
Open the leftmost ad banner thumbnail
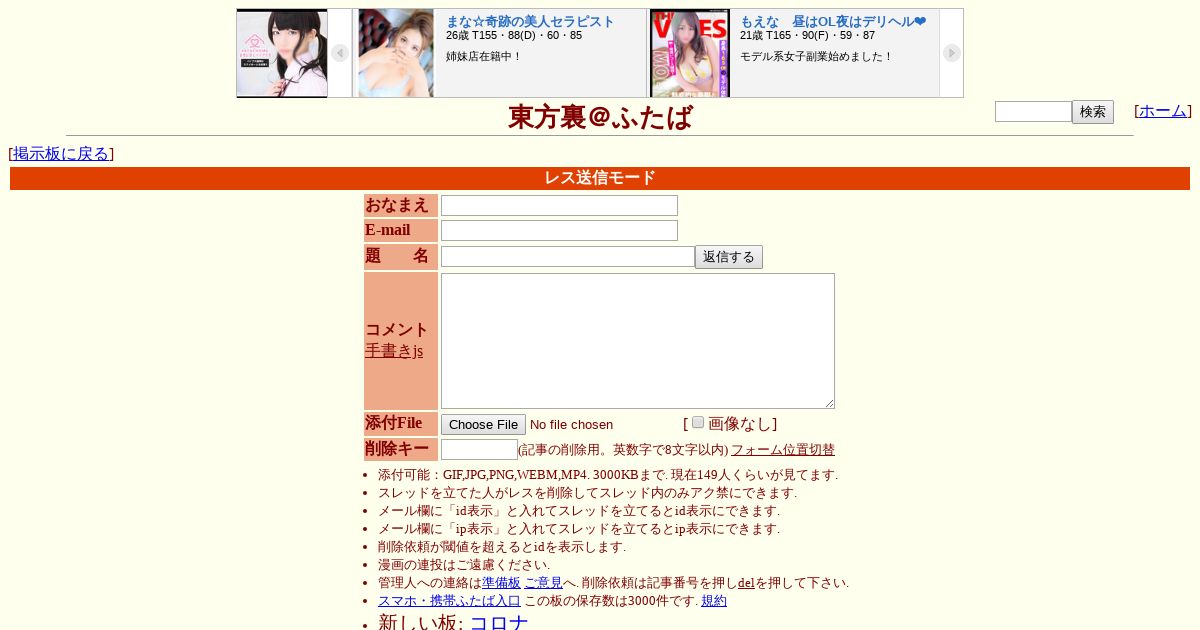point(282,53)
